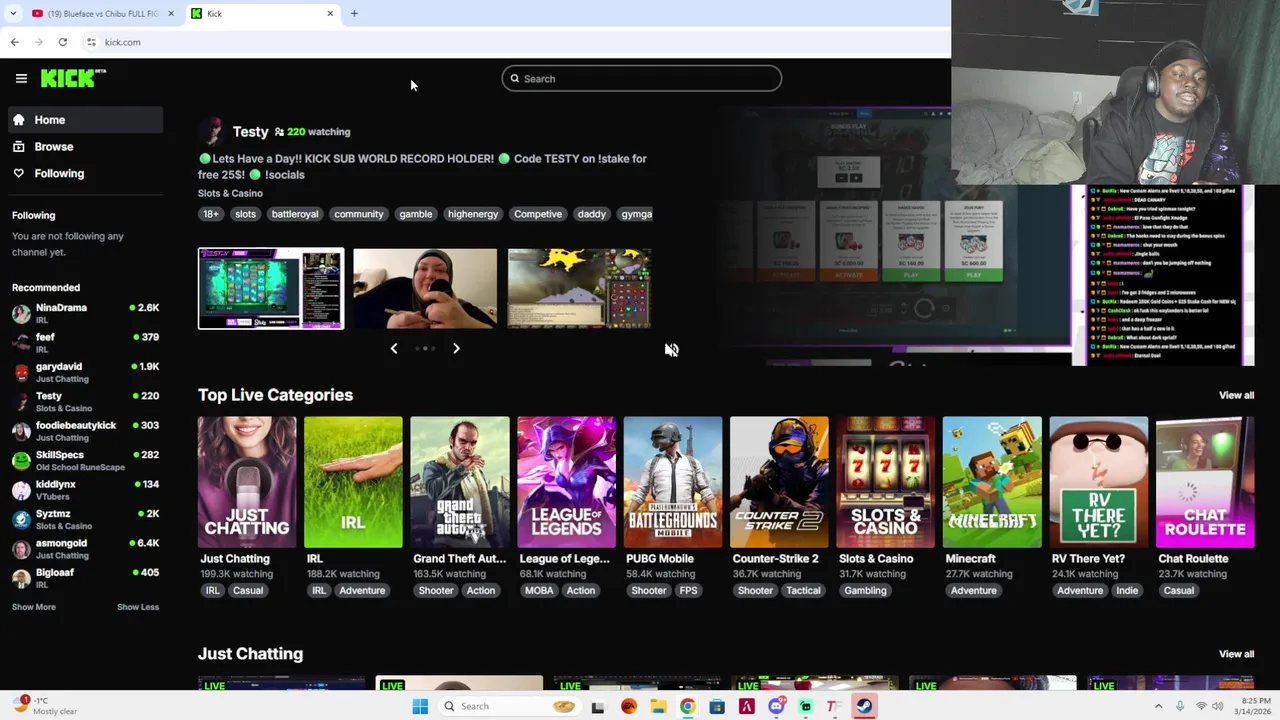
Task: Open Browse in the sidebar
Action: [85, 147]
